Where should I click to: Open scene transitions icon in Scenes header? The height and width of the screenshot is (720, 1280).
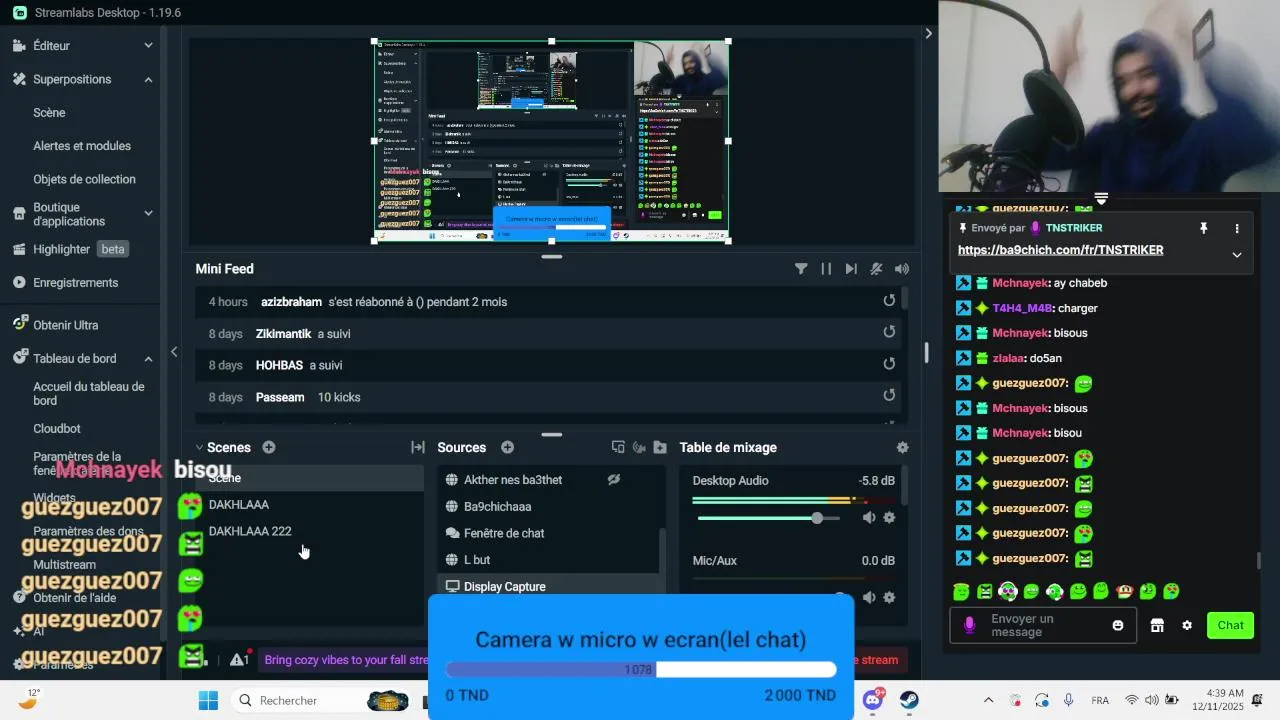pyautogui.click(x=418, y=447)
